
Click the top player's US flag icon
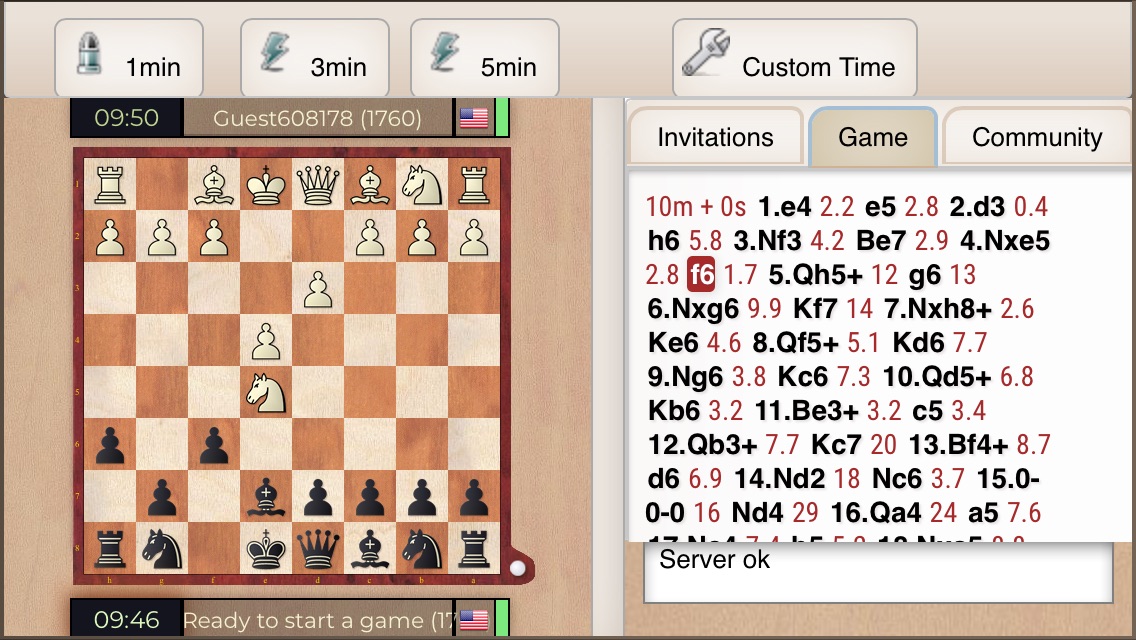pos(474,118)
